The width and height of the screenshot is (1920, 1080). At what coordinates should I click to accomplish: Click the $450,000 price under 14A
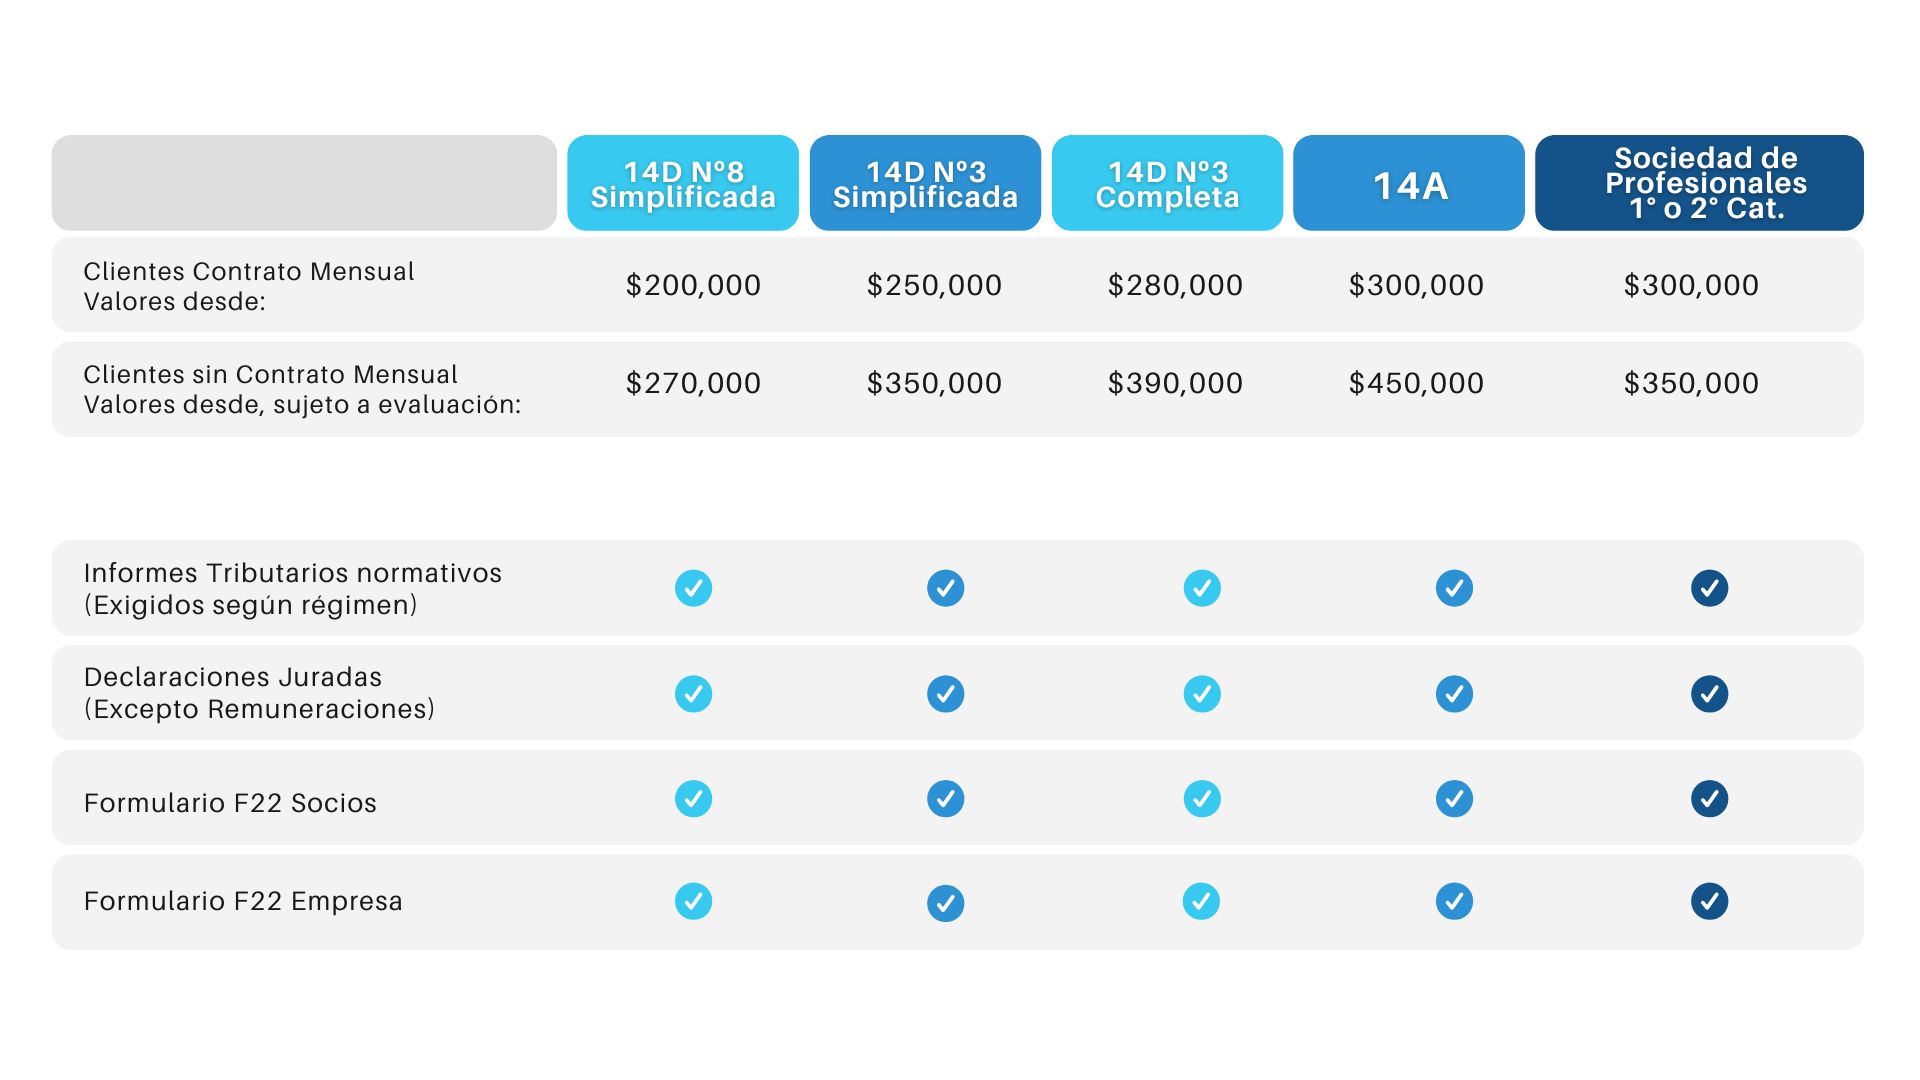tap(1416, 383)
